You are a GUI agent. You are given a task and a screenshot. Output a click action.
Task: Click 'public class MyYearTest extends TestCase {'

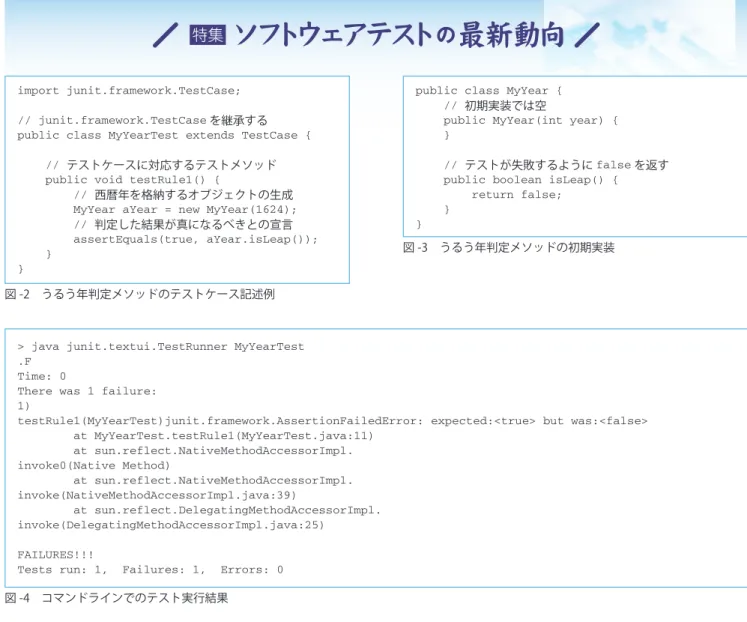click(x=164, y=135)
